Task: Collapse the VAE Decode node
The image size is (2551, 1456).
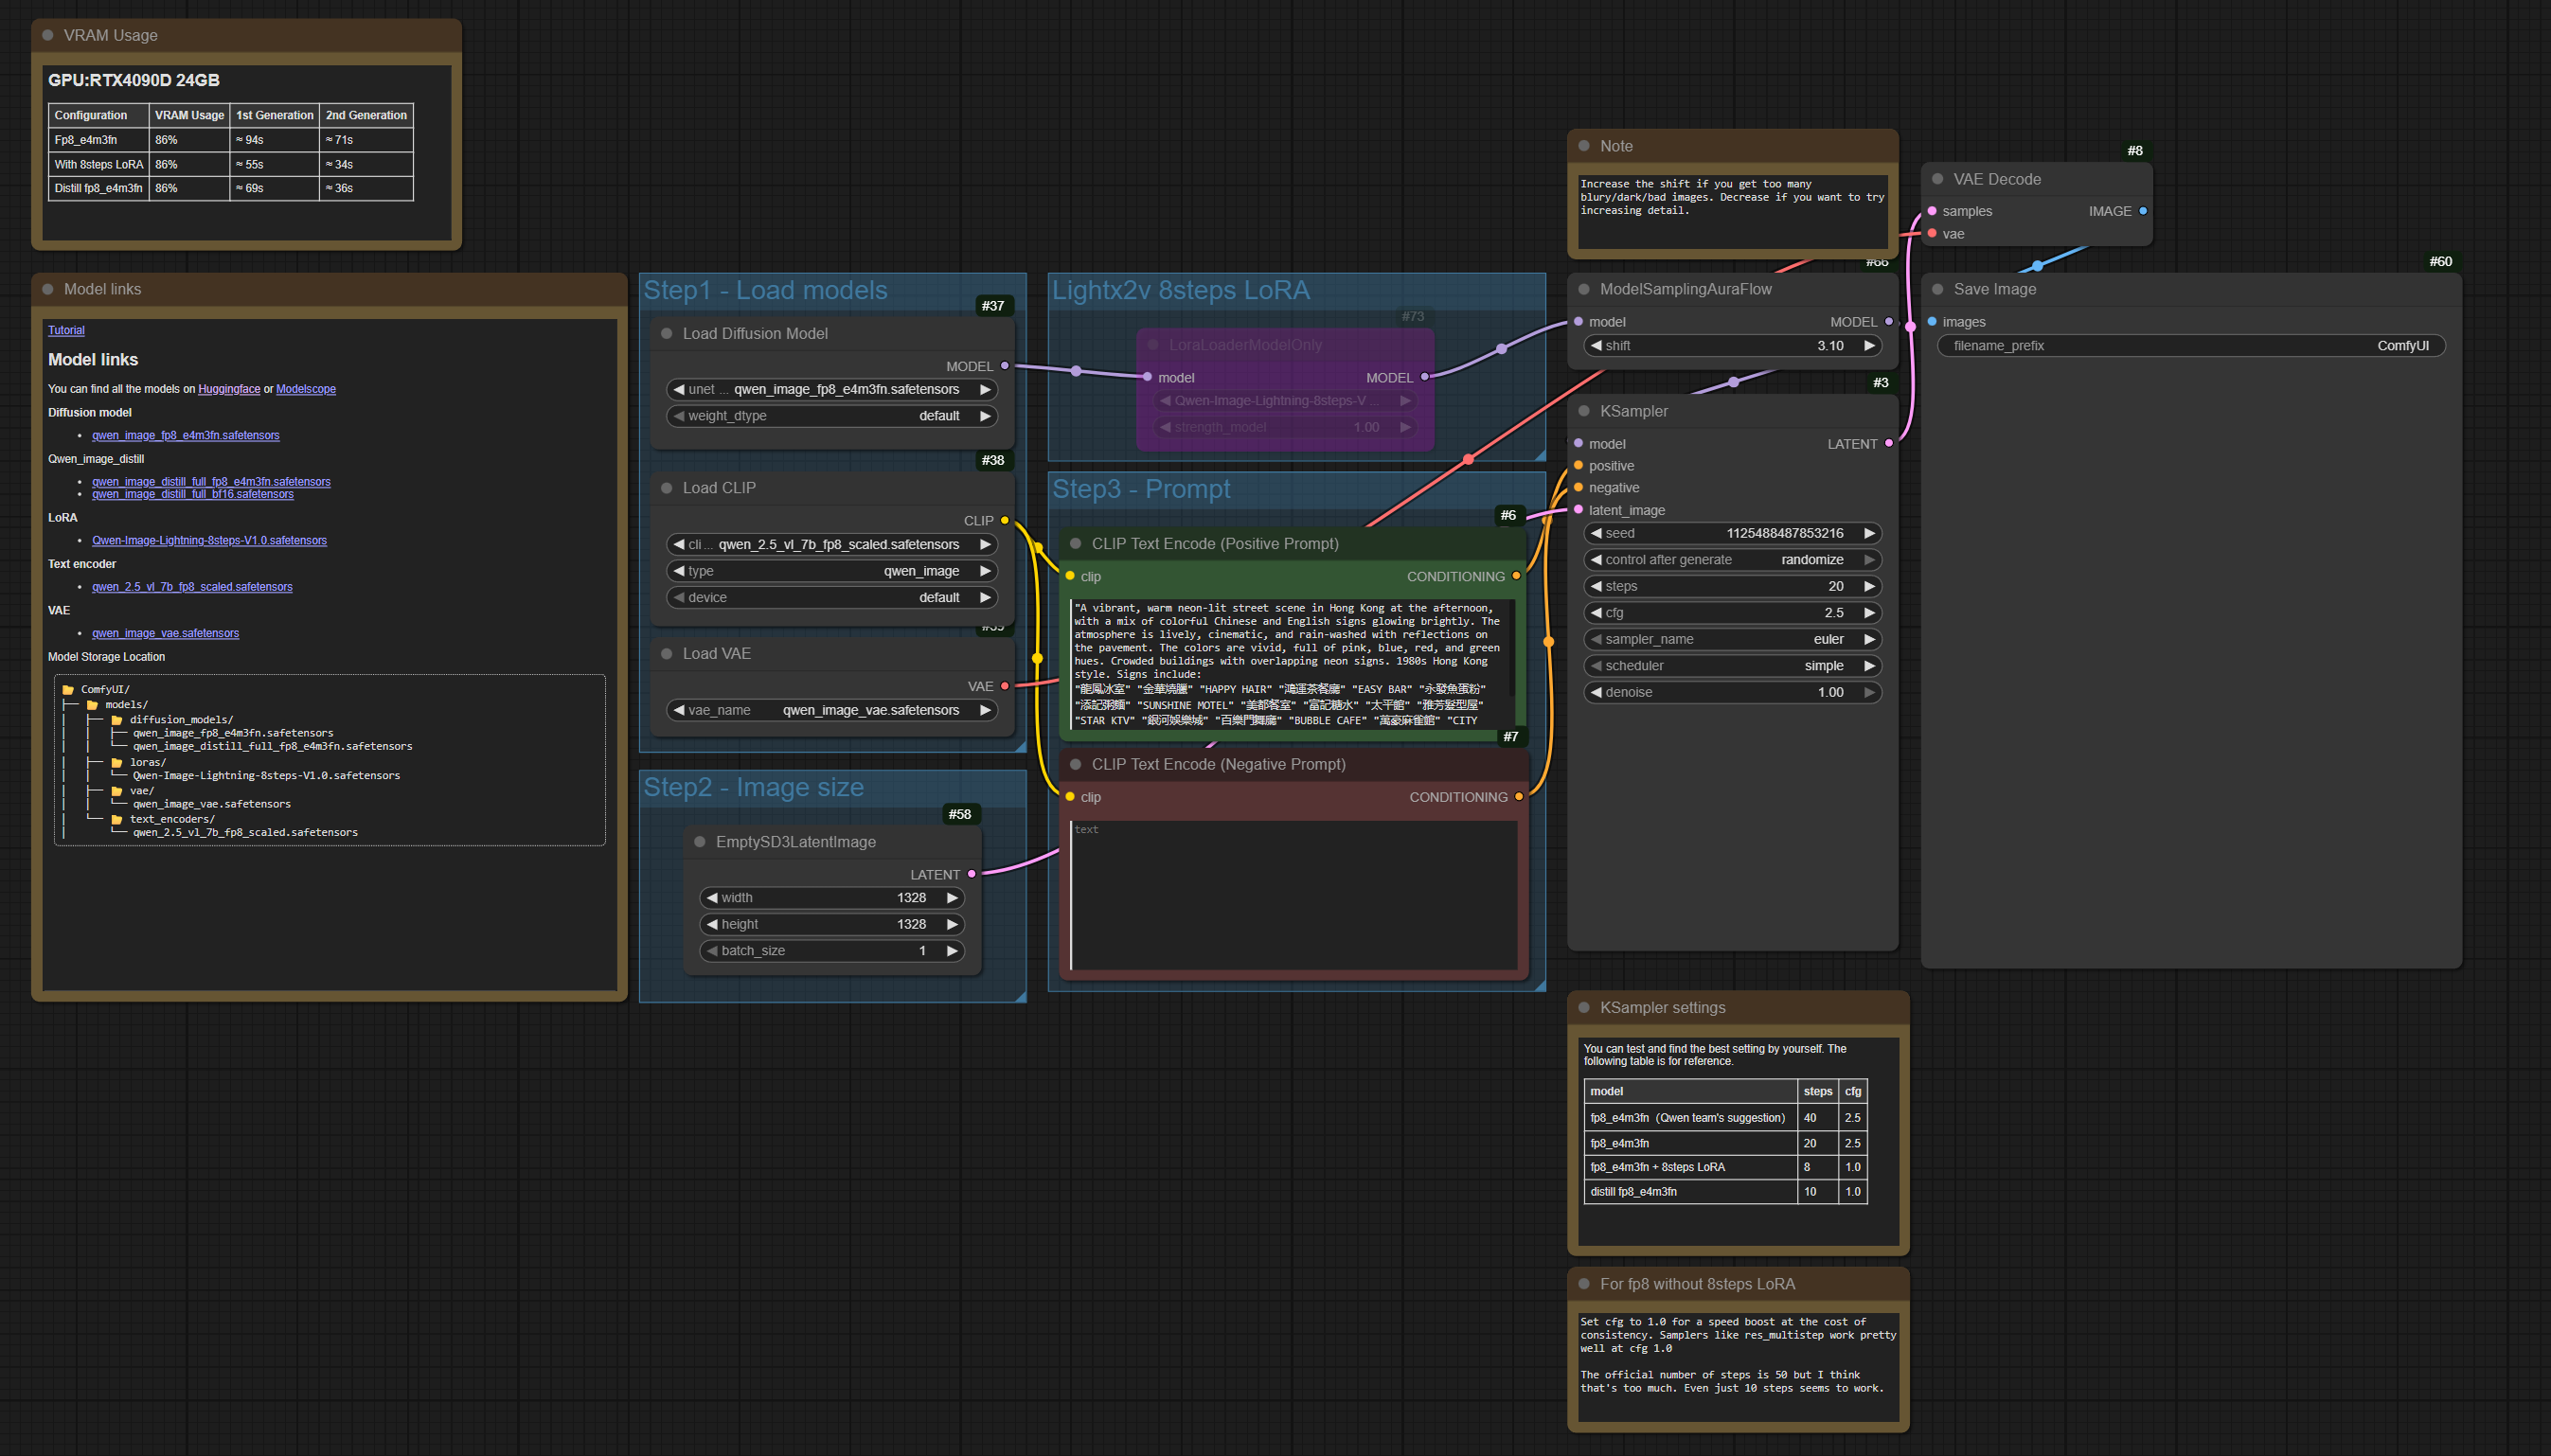Action: tap(1936, 179)
